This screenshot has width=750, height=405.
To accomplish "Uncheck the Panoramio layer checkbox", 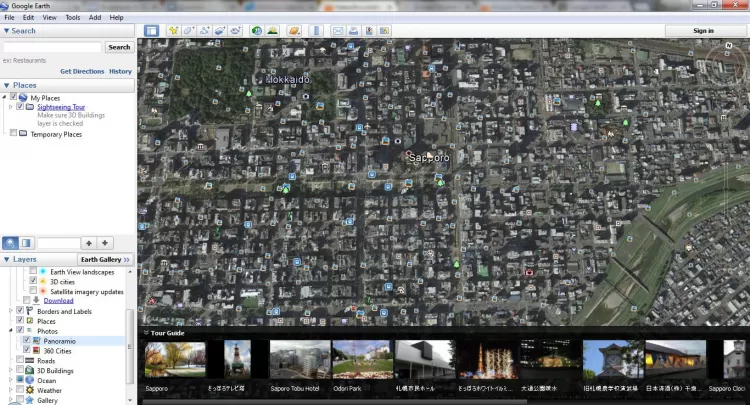I will (x=26, y=340).
